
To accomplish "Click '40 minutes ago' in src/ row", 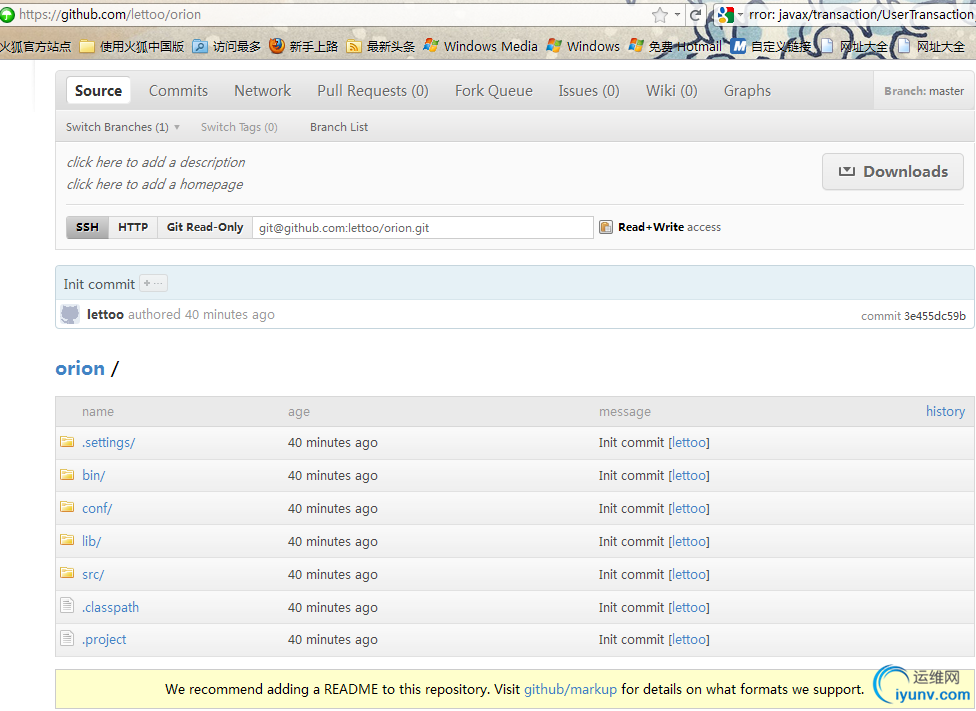I will point(332,575).
